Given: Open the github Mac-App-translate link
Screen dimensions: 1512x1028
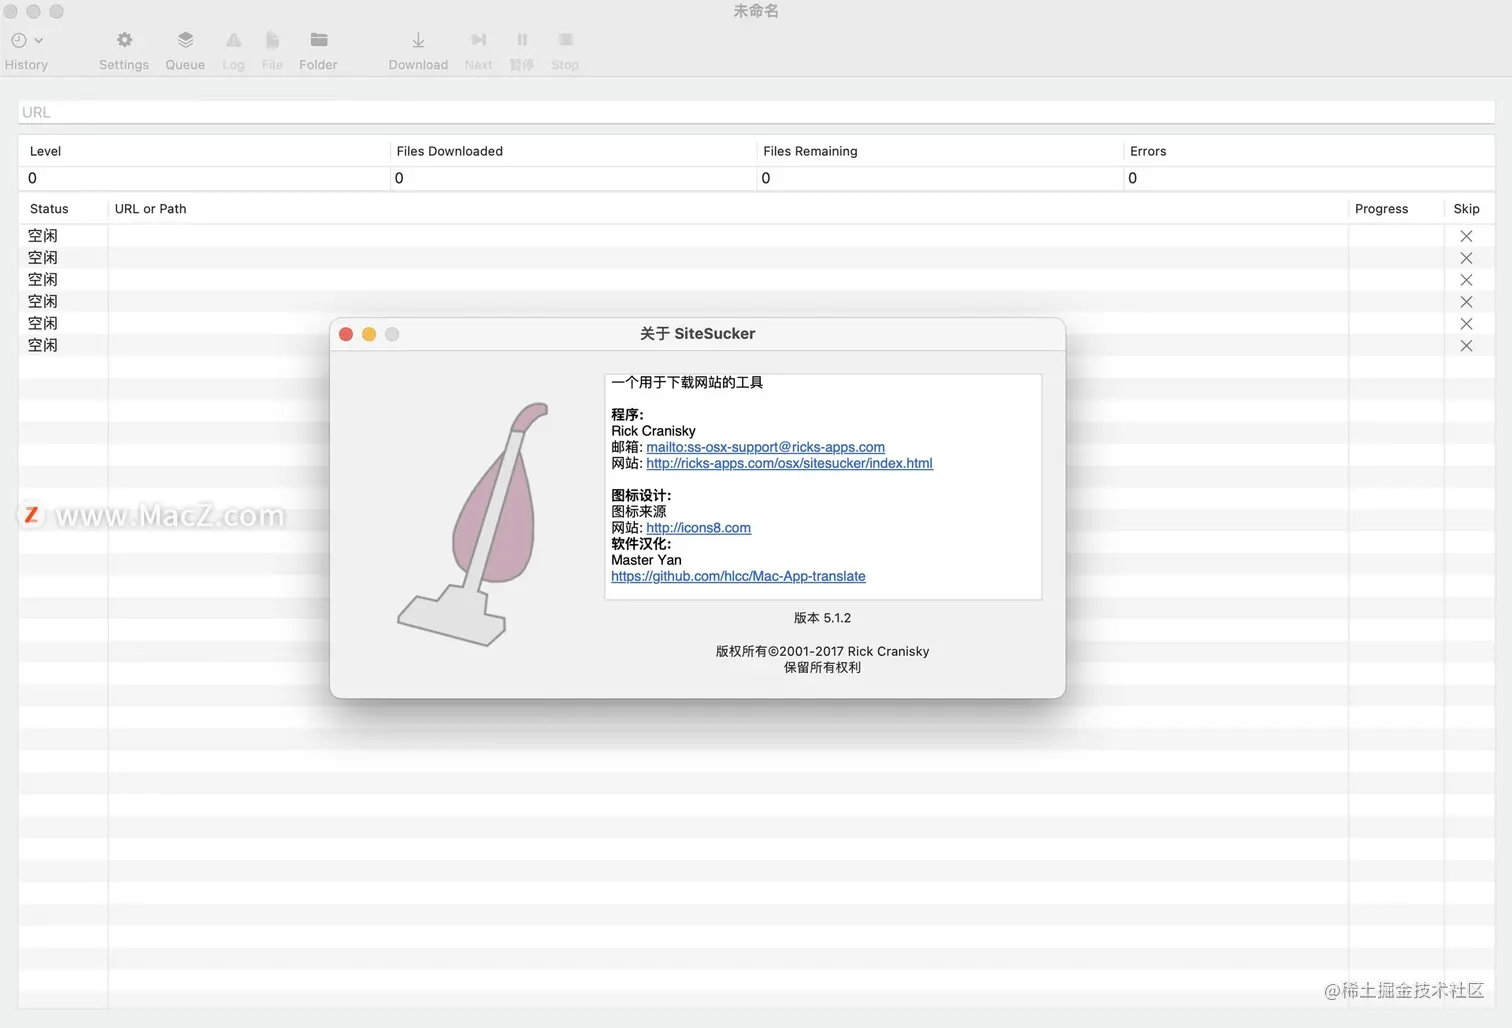Looking at the screenshot, I should pos(738,576).
